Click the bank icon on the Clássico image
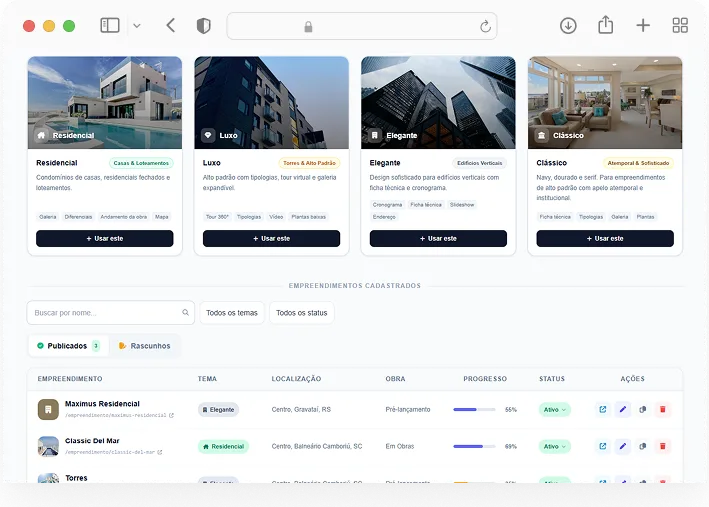 (541, 135)
